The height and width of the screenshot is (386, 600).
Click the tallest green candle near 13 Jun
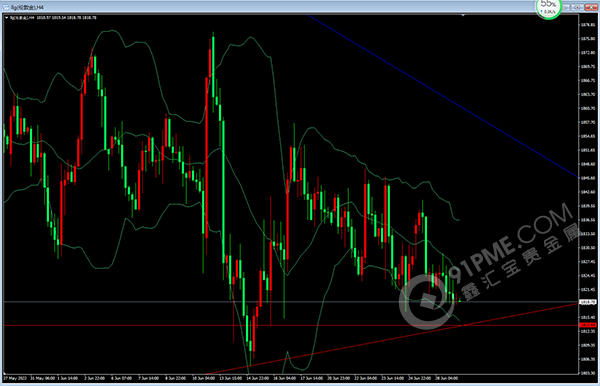[223, 192]
